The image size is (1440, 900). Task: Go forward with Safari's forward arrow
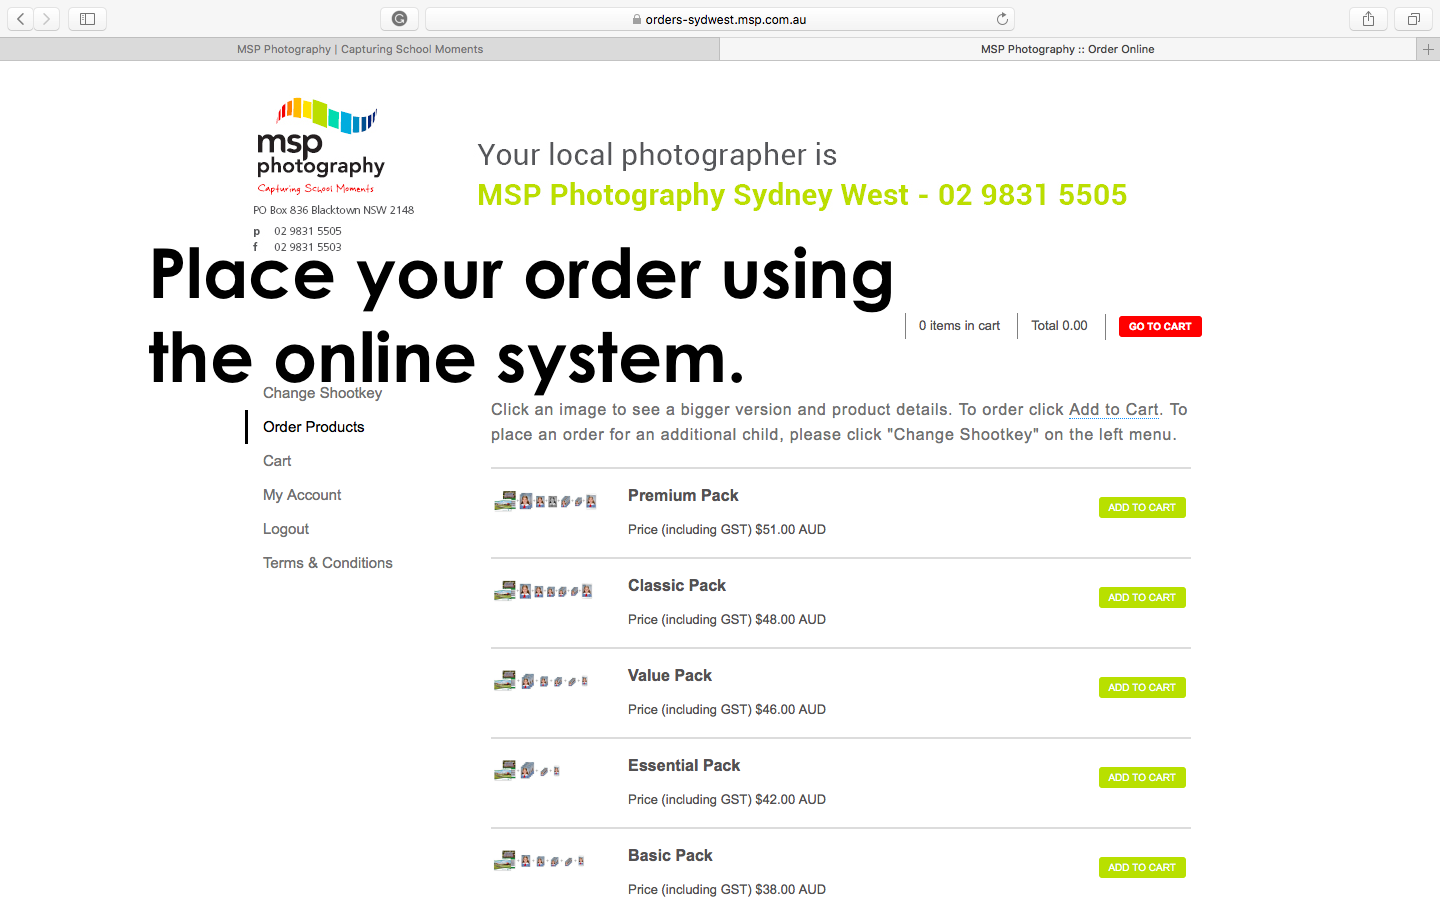47,19
